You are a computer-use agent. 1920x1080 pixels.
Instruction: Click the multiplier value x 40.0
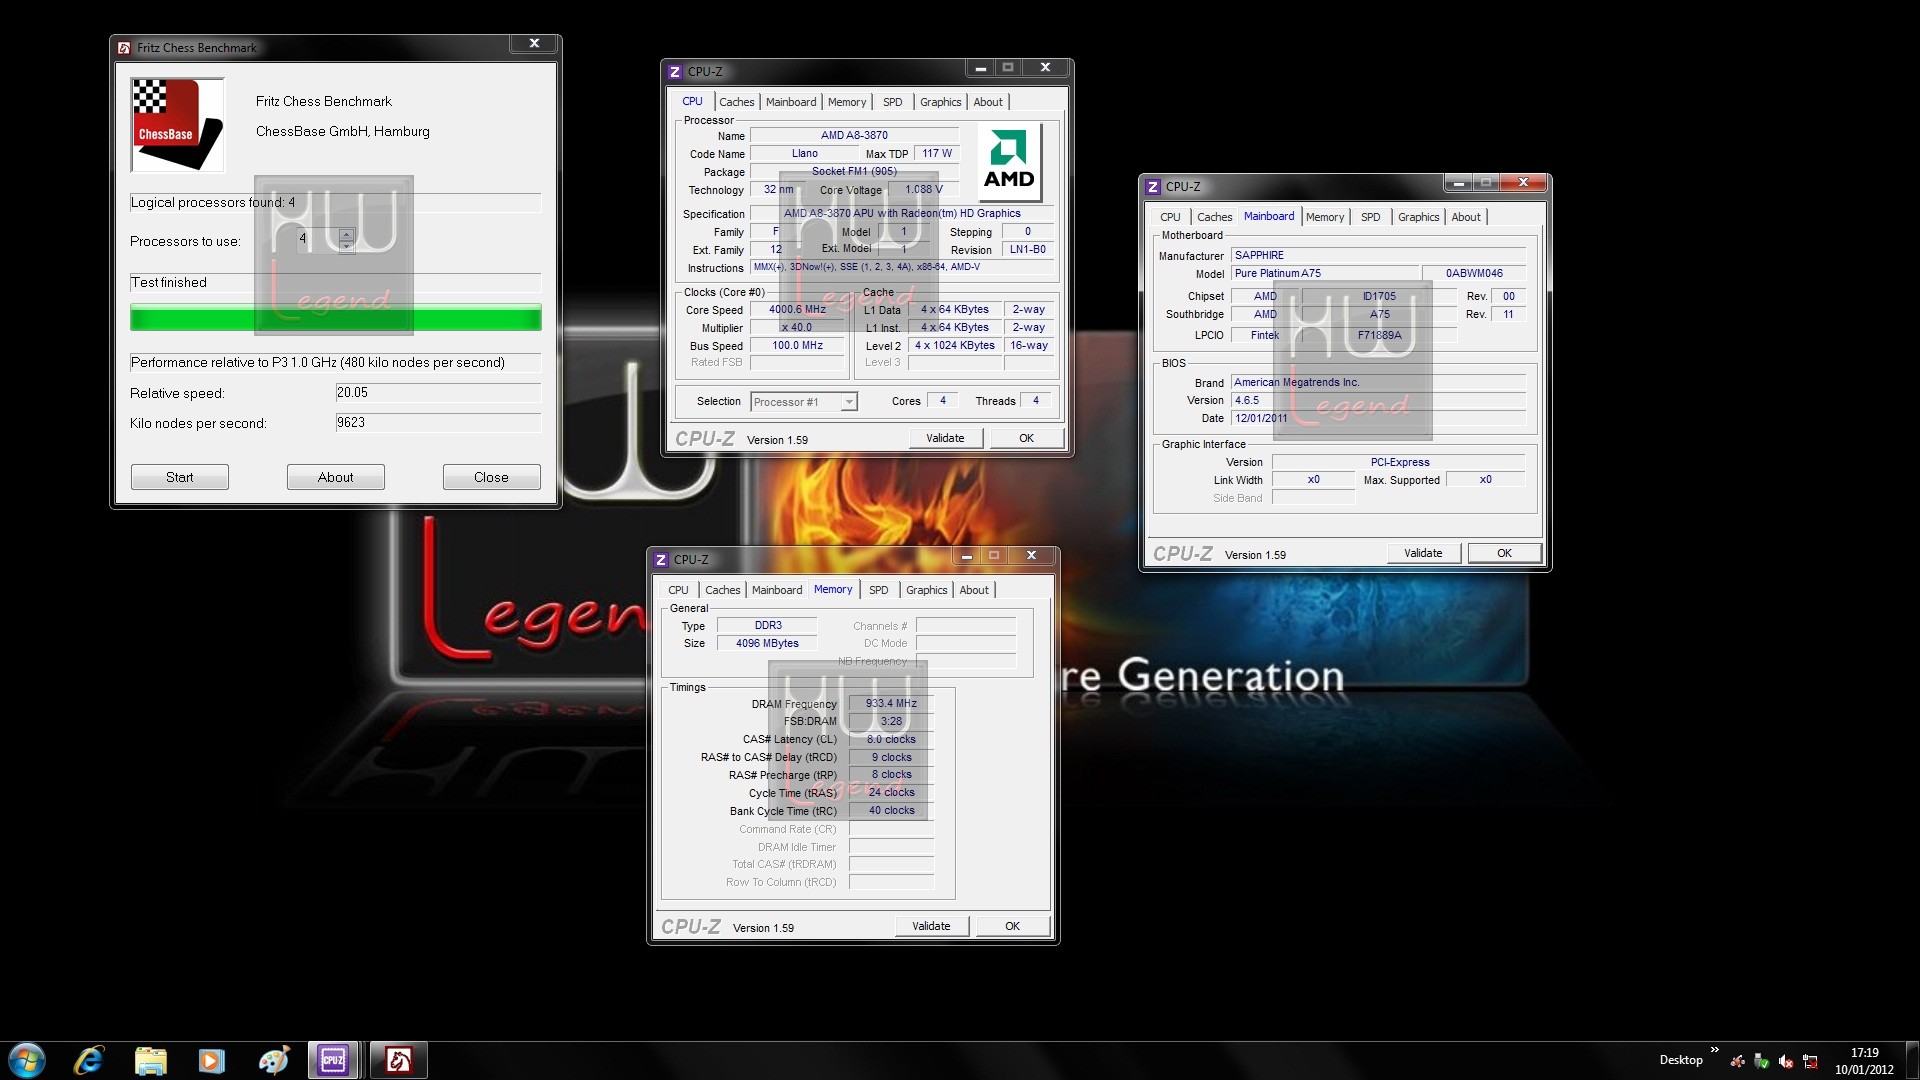click(x=798, y=328)
